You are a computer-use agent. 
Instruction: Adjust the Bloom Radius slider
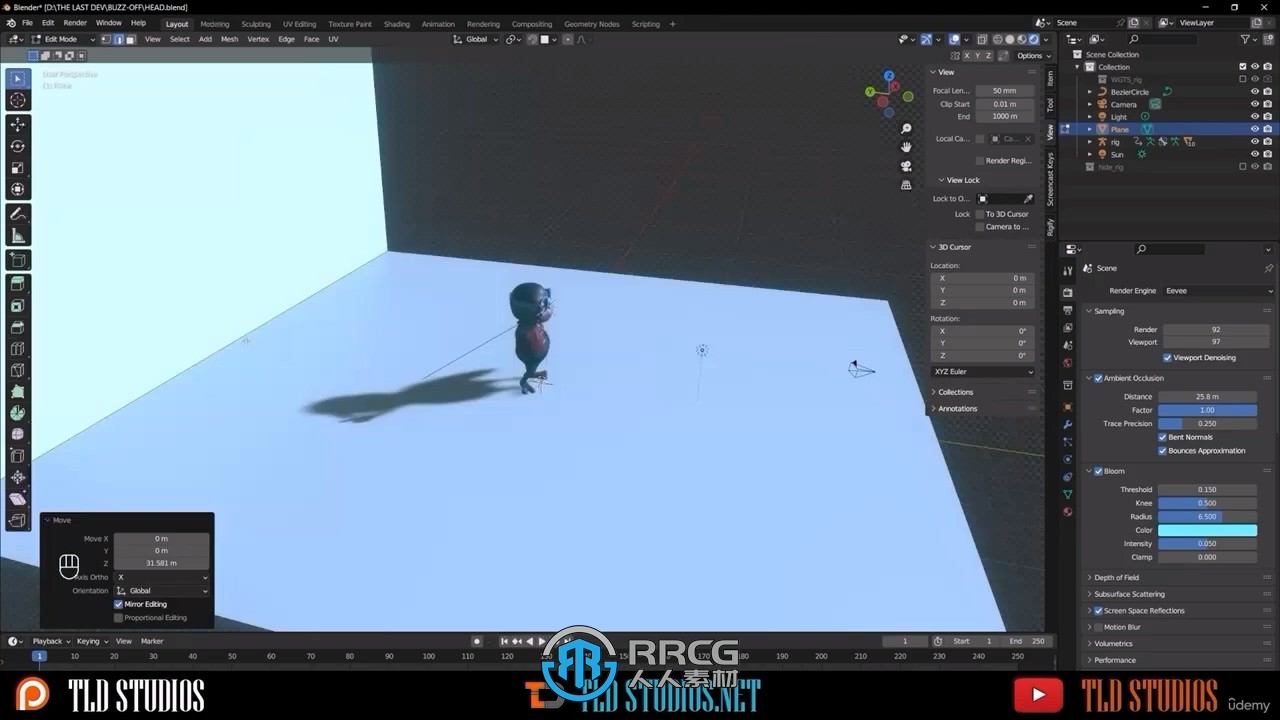(1208, 517)
